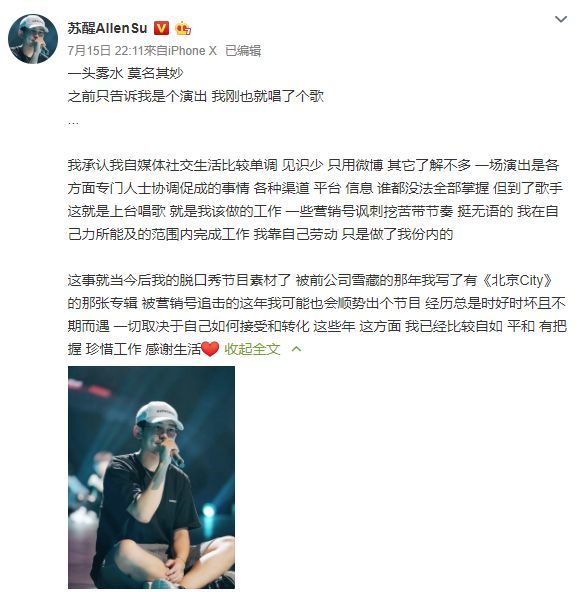
Task: Click the orange verified V badge
Action: (x=162, y=28)
